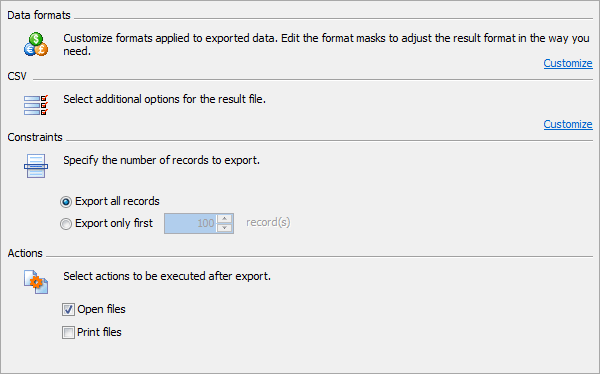The width and height of the screenshot is (600, 374).
Task: Click the CSV options checklist icon
Action: tap(36, 105)
